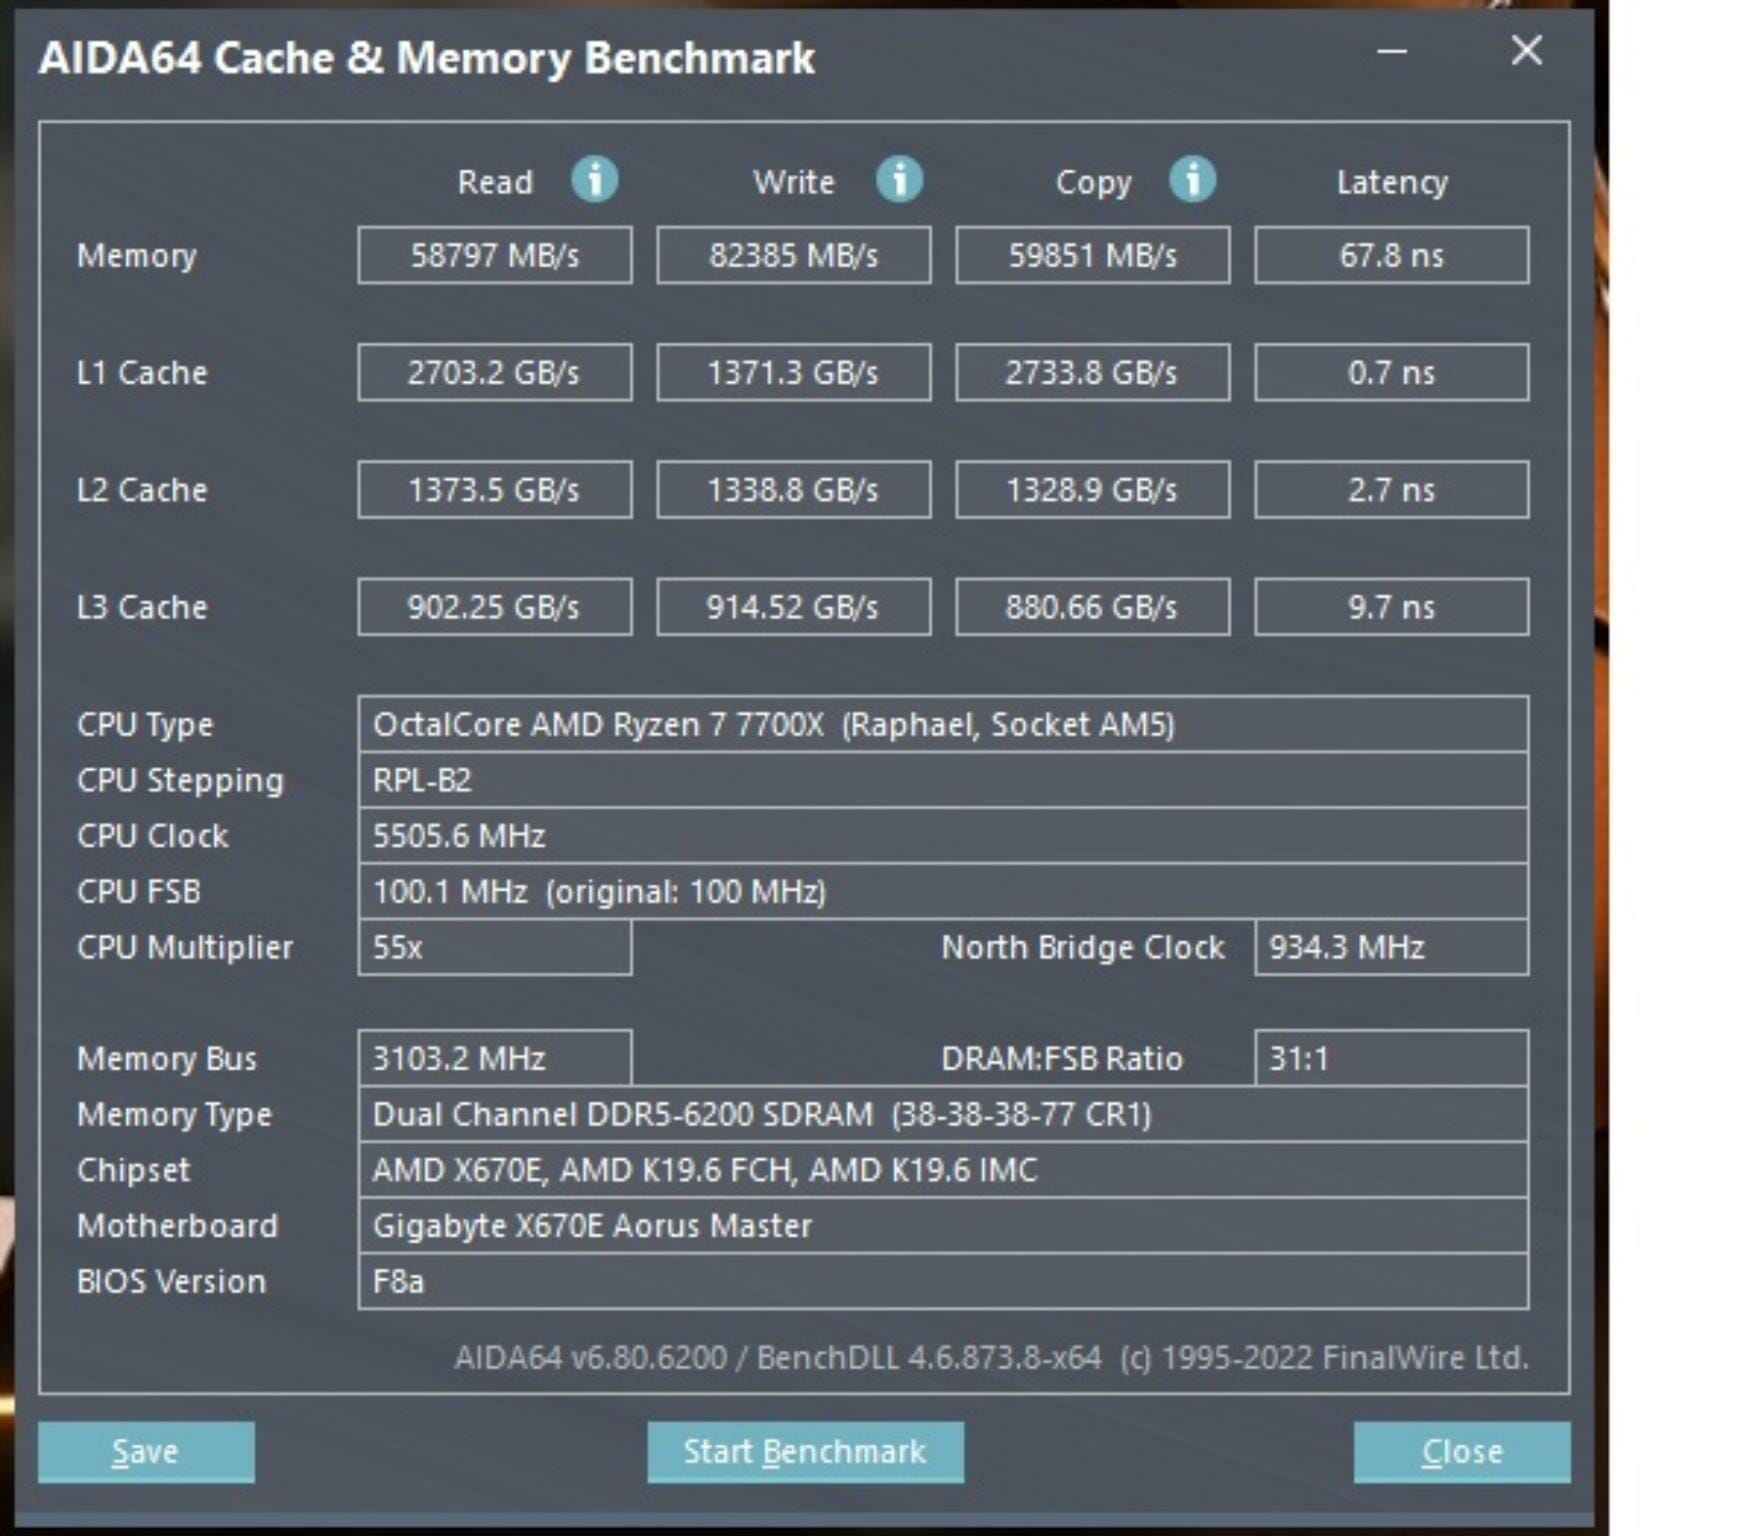Close the window with the X icon
The width and height of the screenshot is (1741, 1536).
tap(1526, 50)
